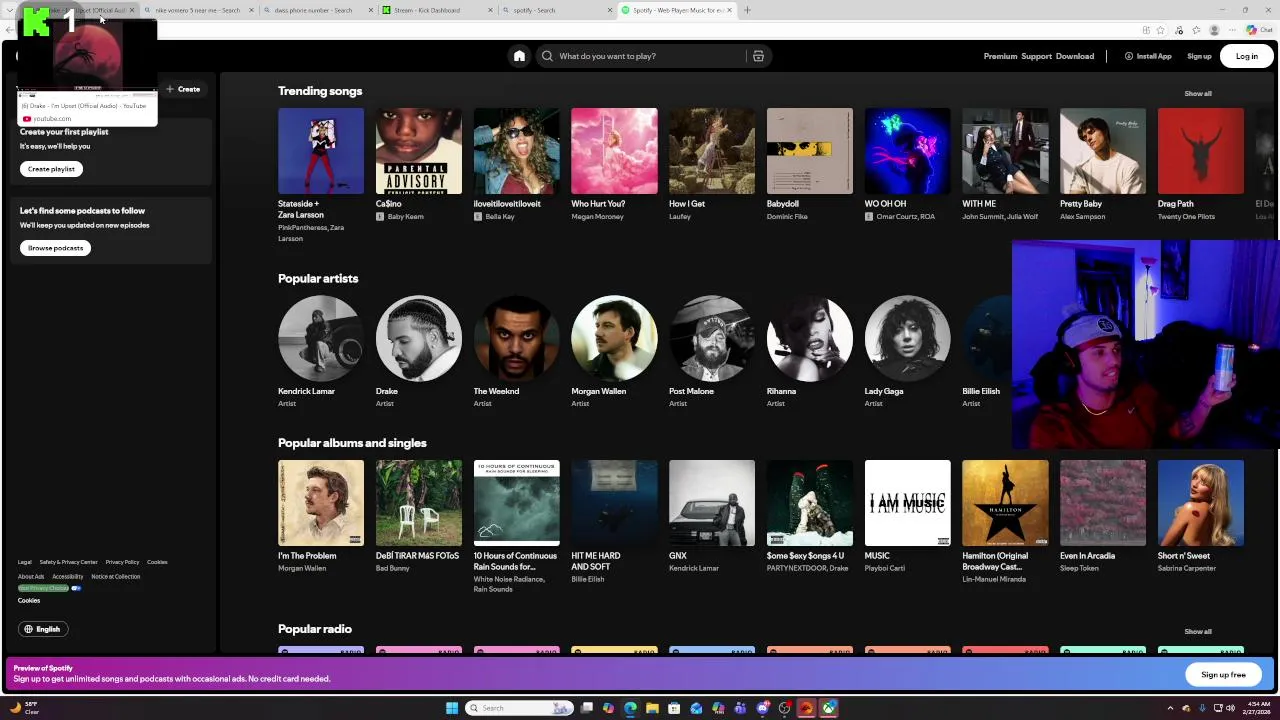Open Microsoft Teams from the taskbar
Image resolution: width=1280 pixels, height=720 pixels.
pos(740,708)
